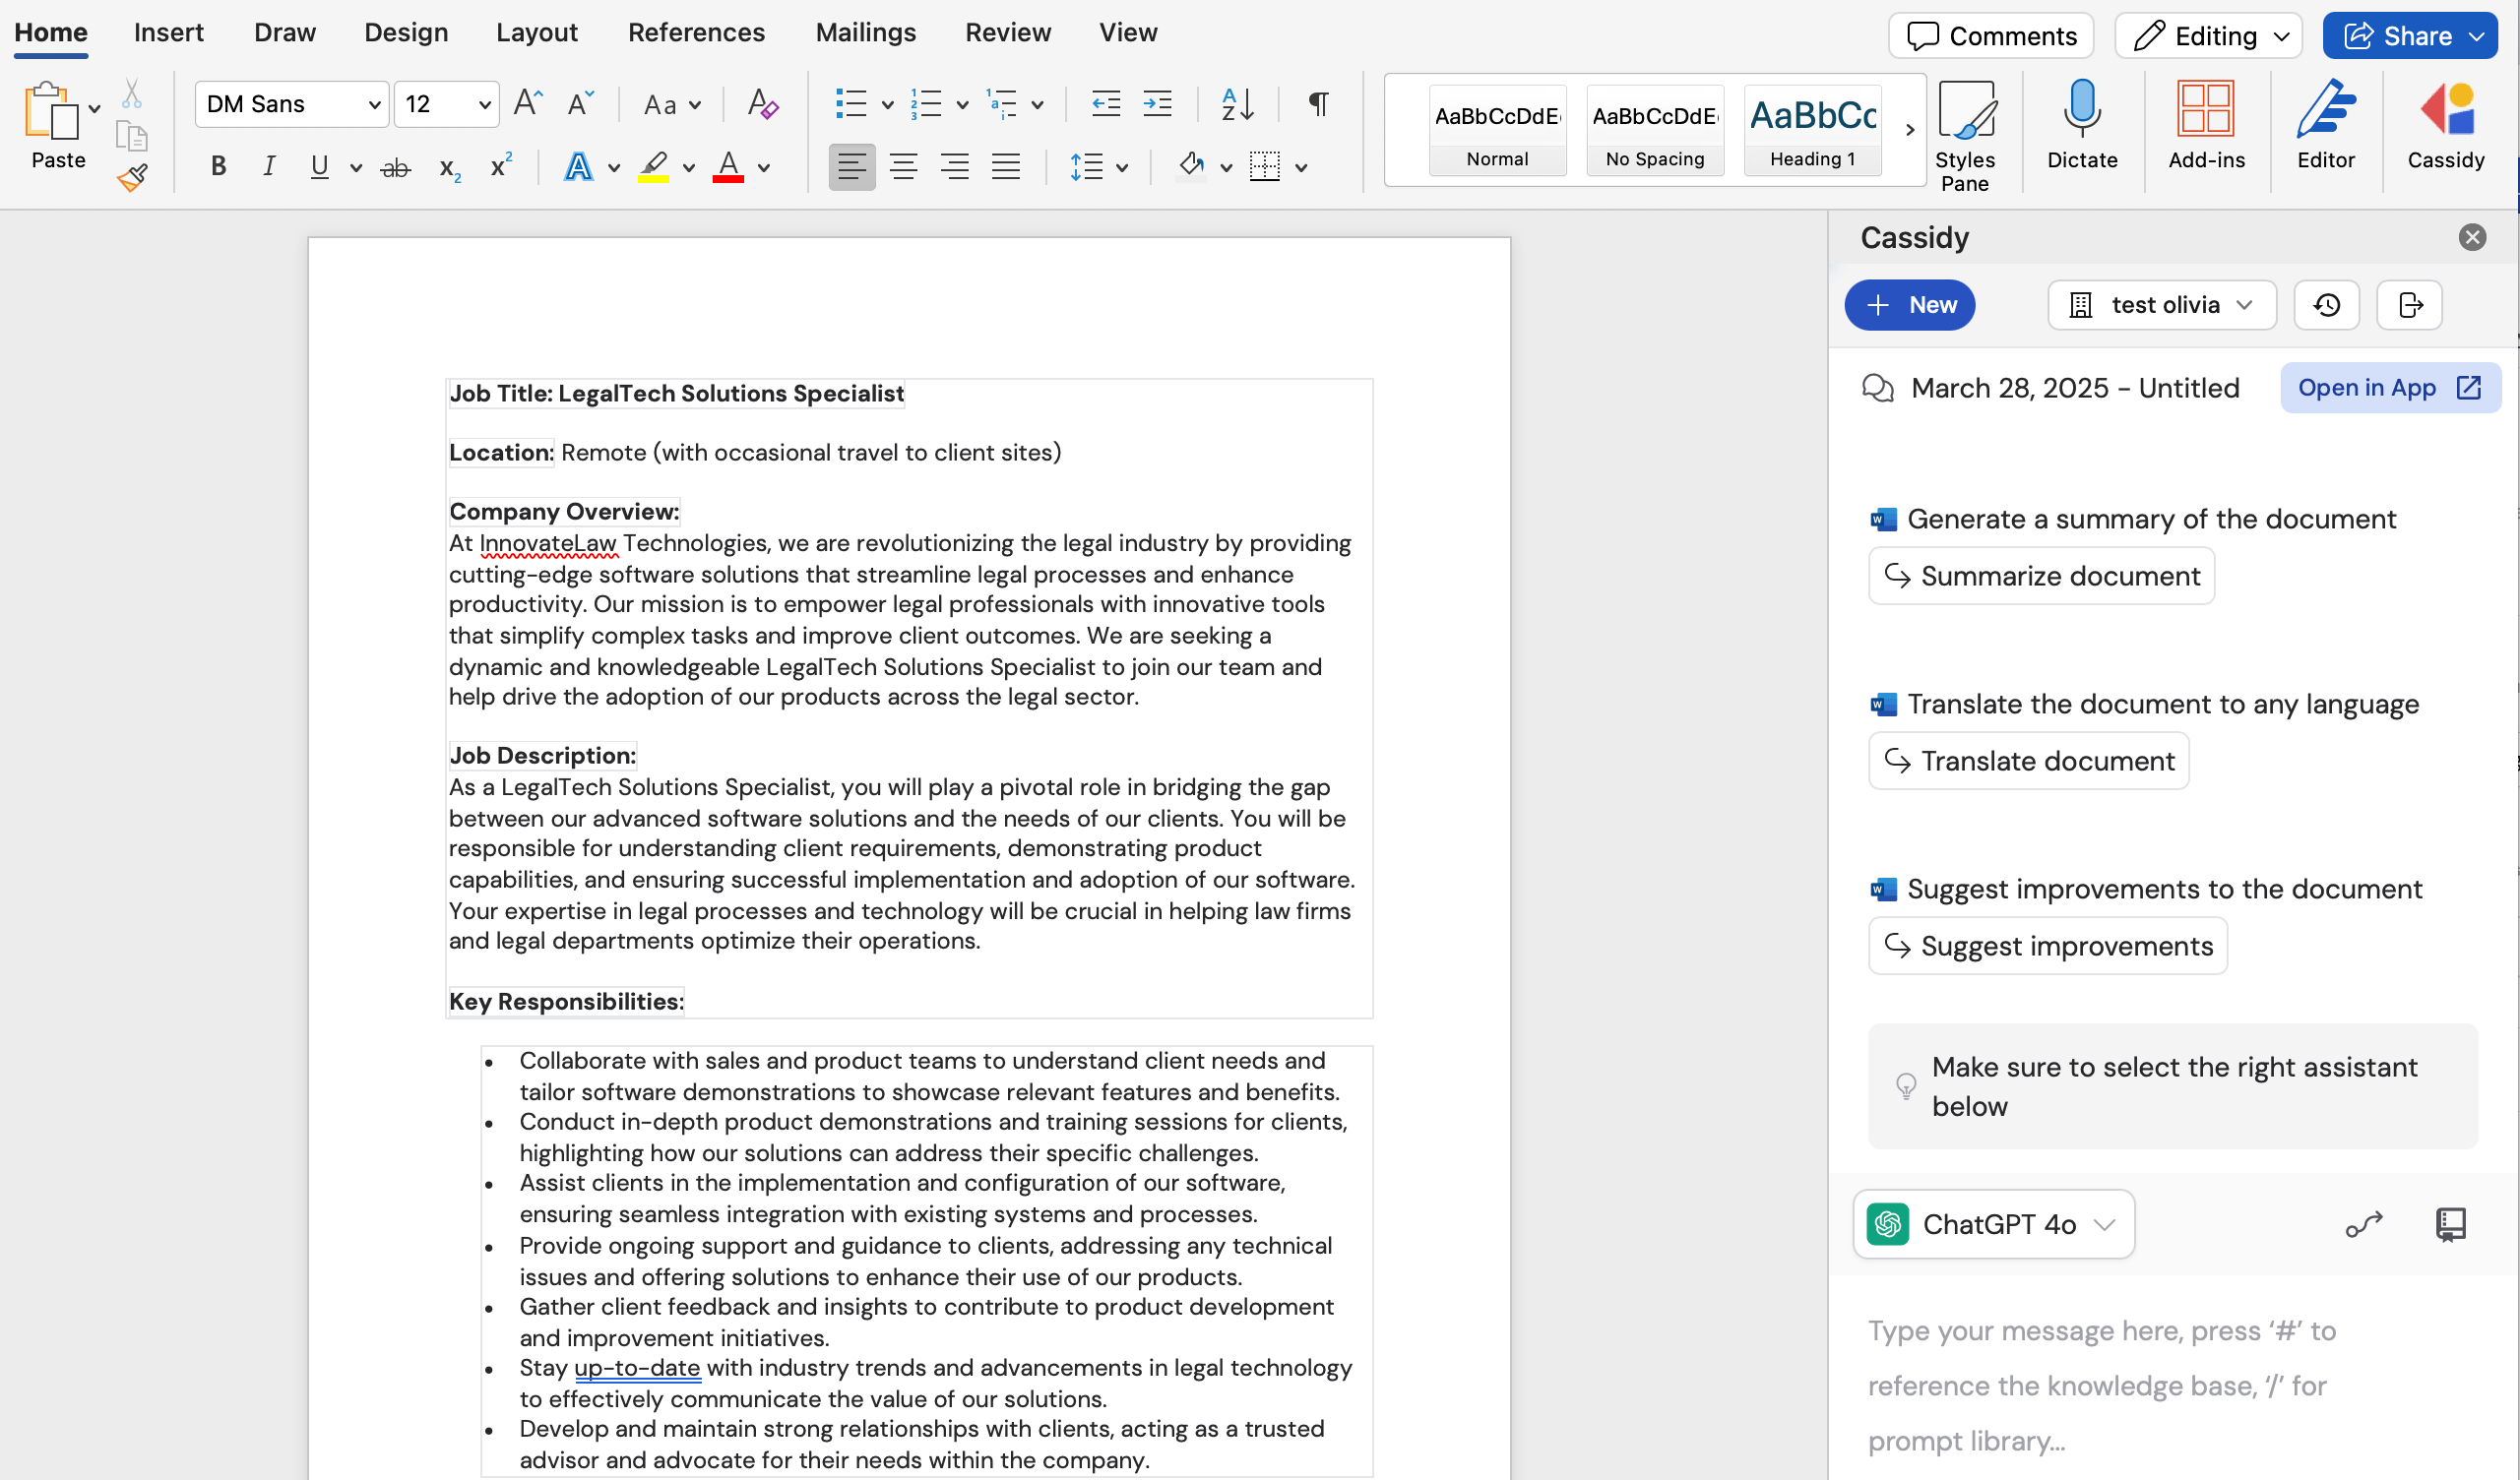Toggle italic formatting

coord(268,166)
